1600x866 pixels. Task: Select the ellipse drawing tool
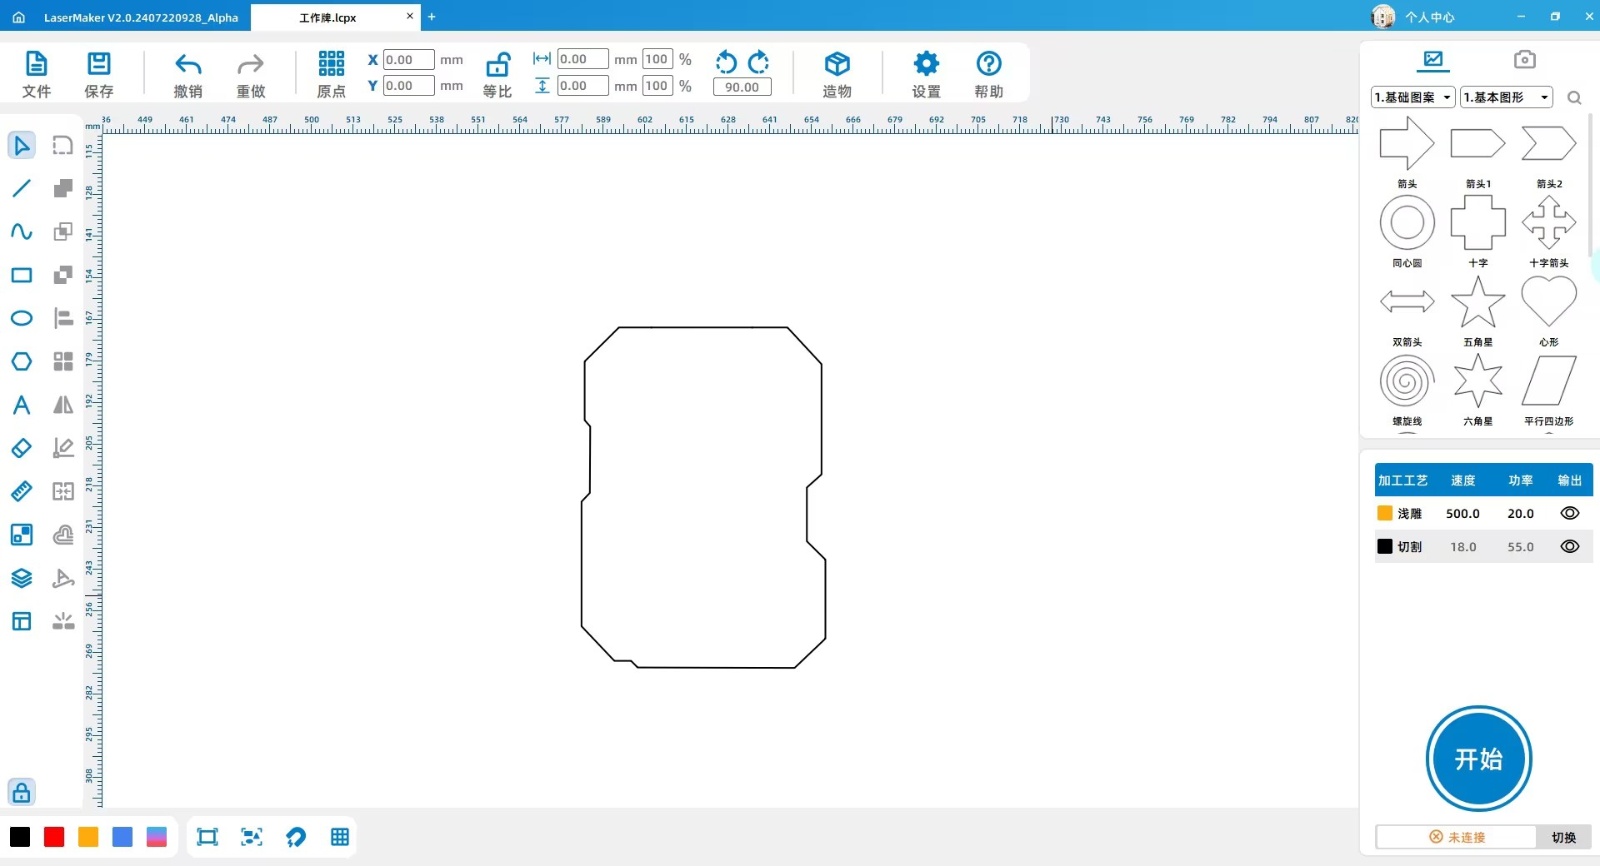point(21,318)
